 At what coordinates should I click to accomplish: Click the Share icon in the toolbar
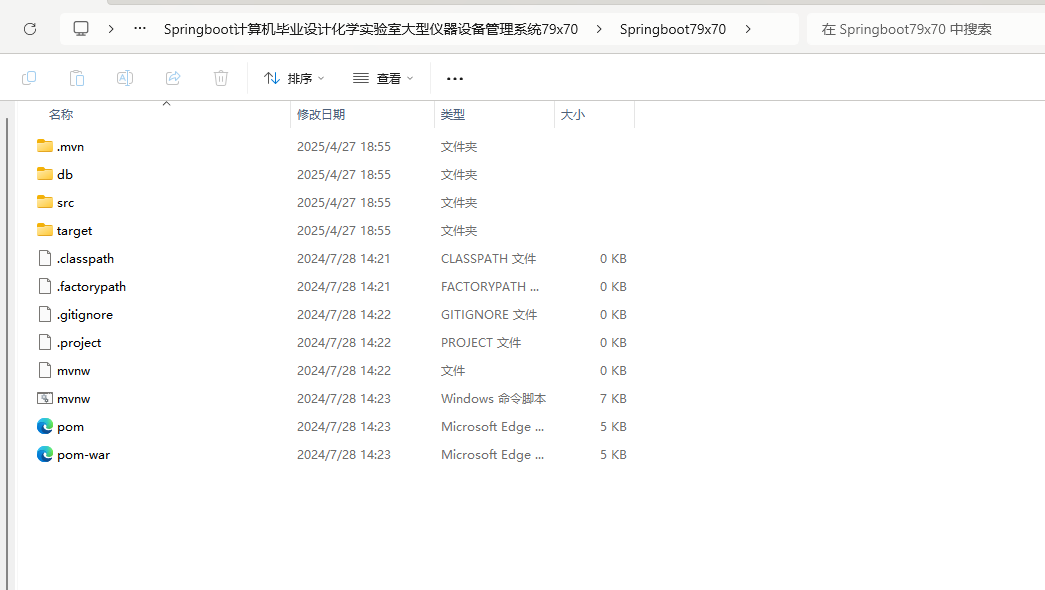pyautogui.click(x=172, y=78)
